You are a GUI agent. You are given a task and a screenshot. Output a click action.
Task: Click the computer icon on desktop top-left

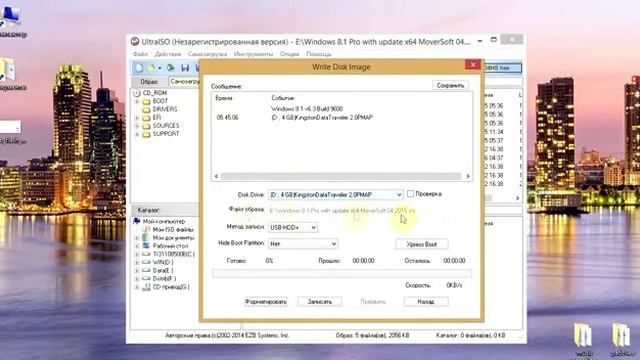(11, 16)
